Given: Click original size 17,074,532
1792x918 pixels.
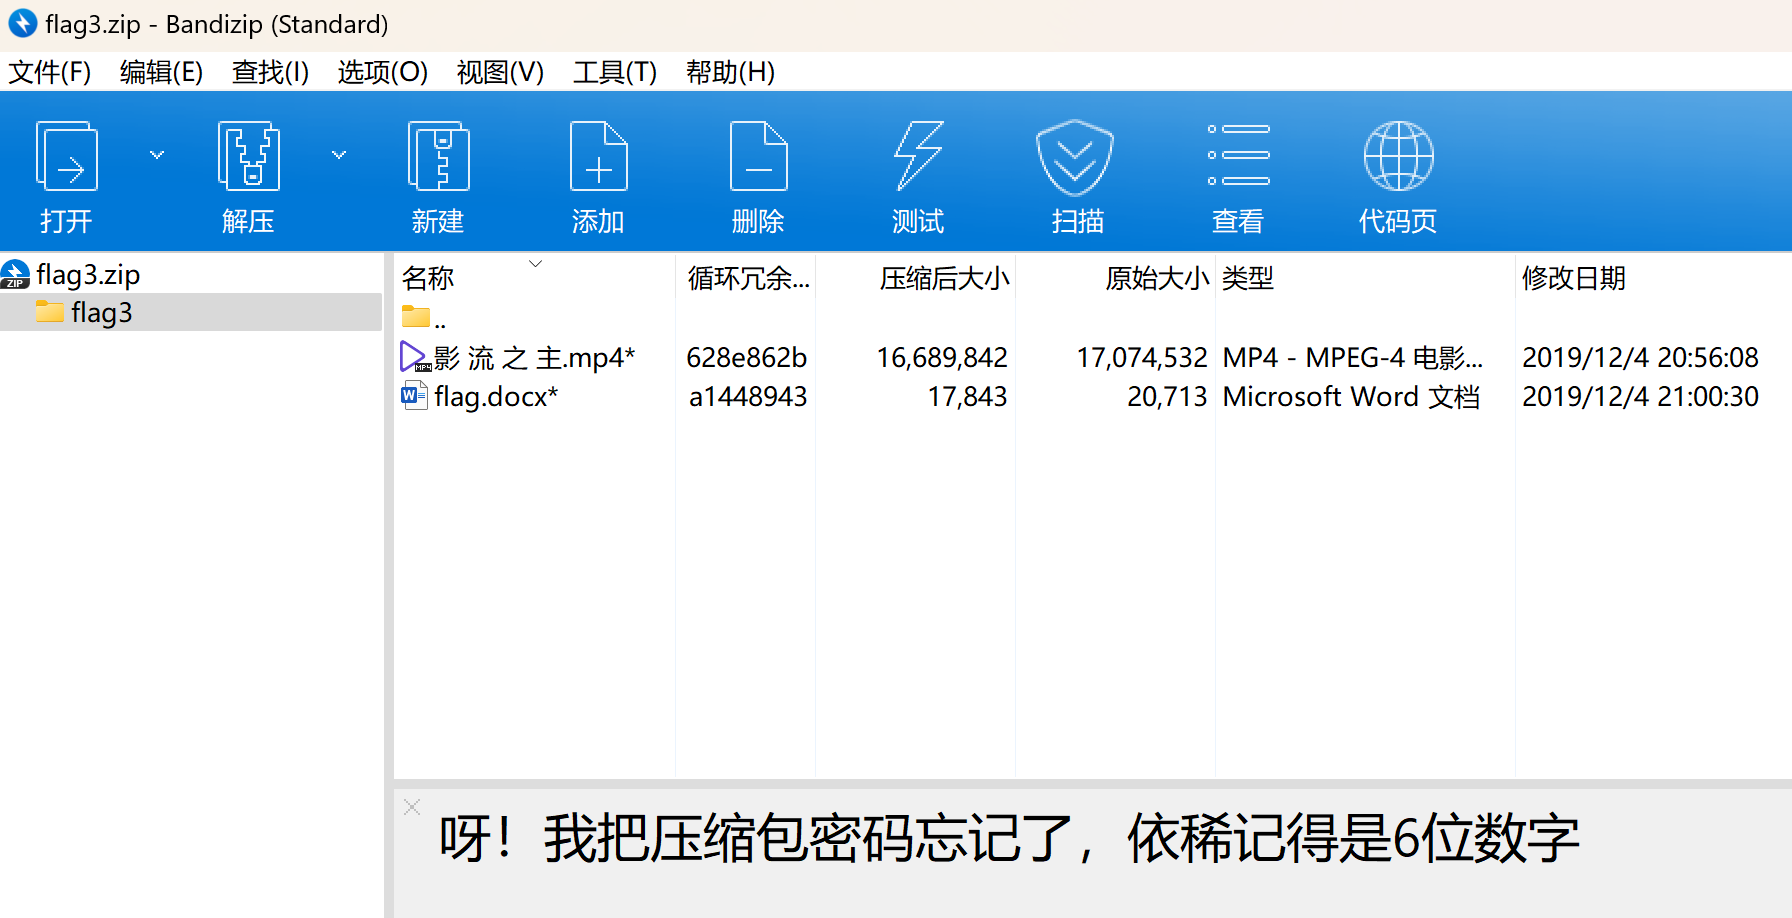Looking at the screenshot, I should click(x=1142, y=357).
